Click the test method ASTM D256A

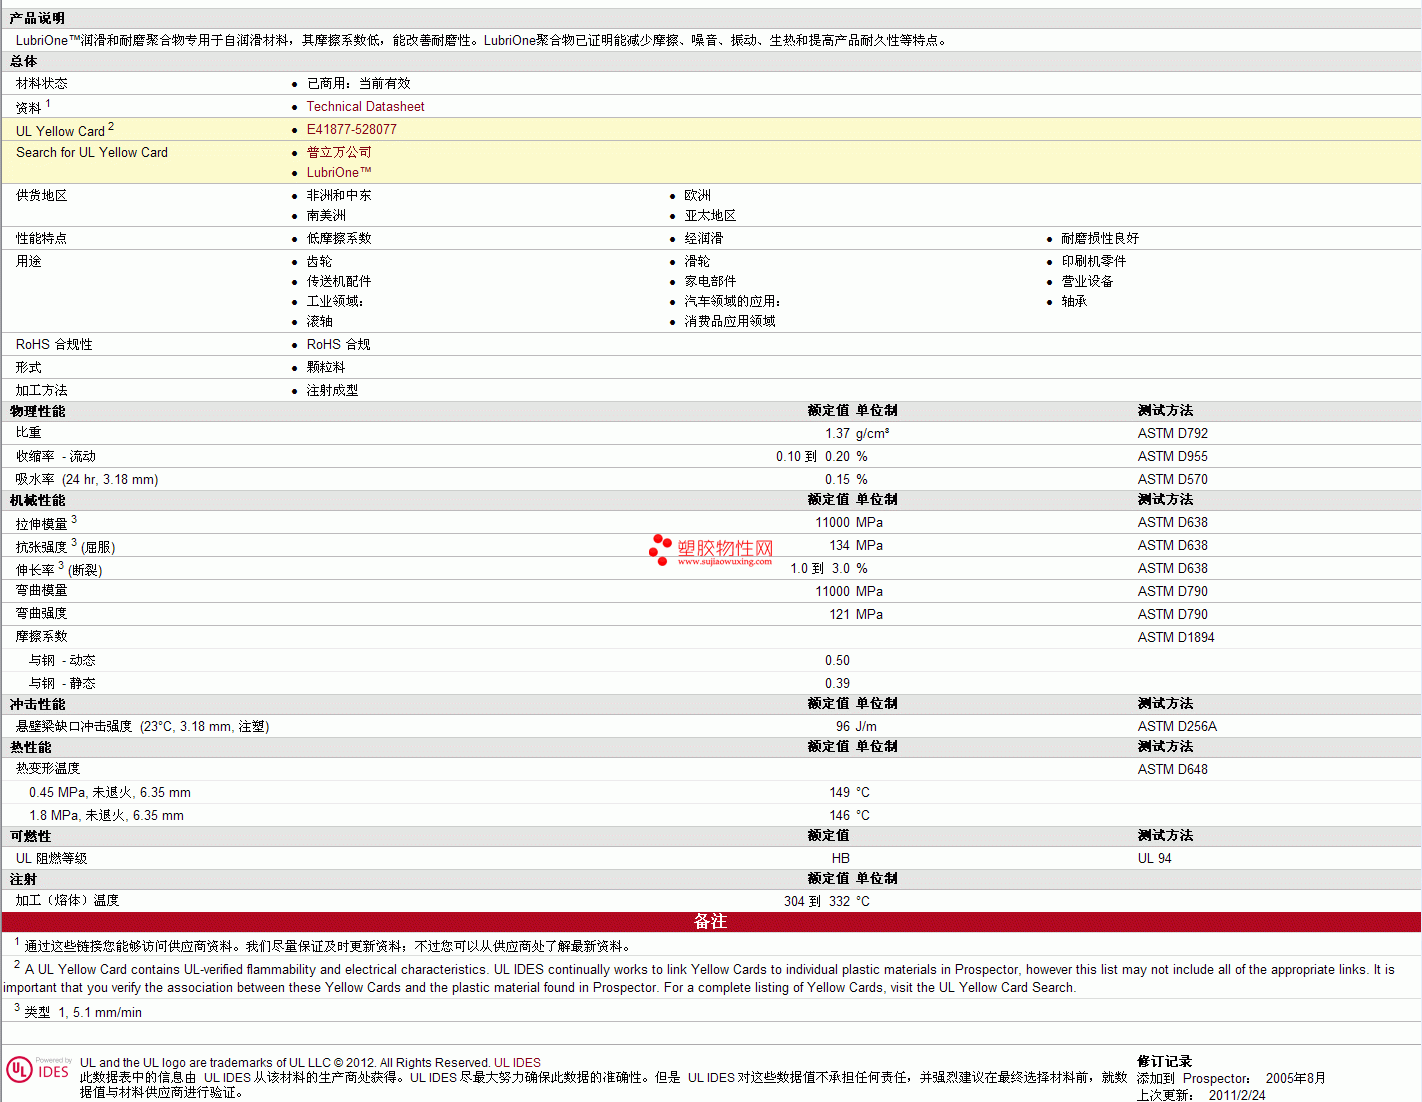click(x=1177, y=726)
